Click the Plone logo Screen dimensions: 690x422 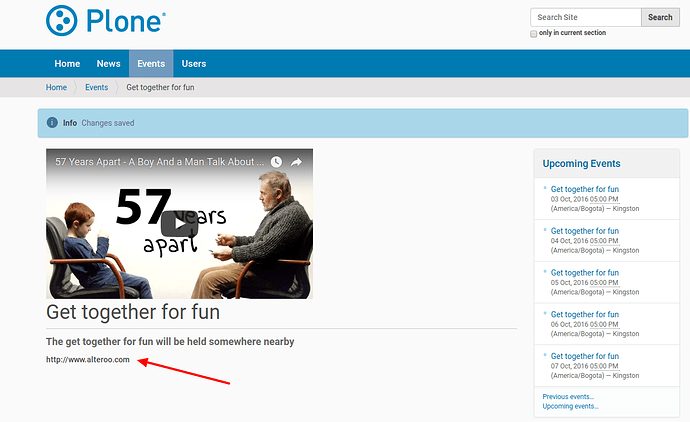pos(106,21)
